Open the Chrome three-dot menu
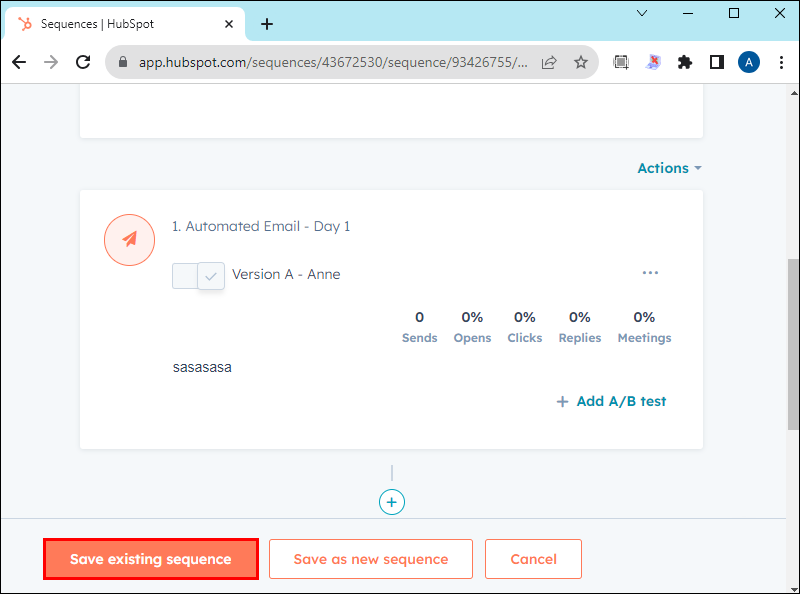Screen dimensions: 800x594 tap(781, 62)
